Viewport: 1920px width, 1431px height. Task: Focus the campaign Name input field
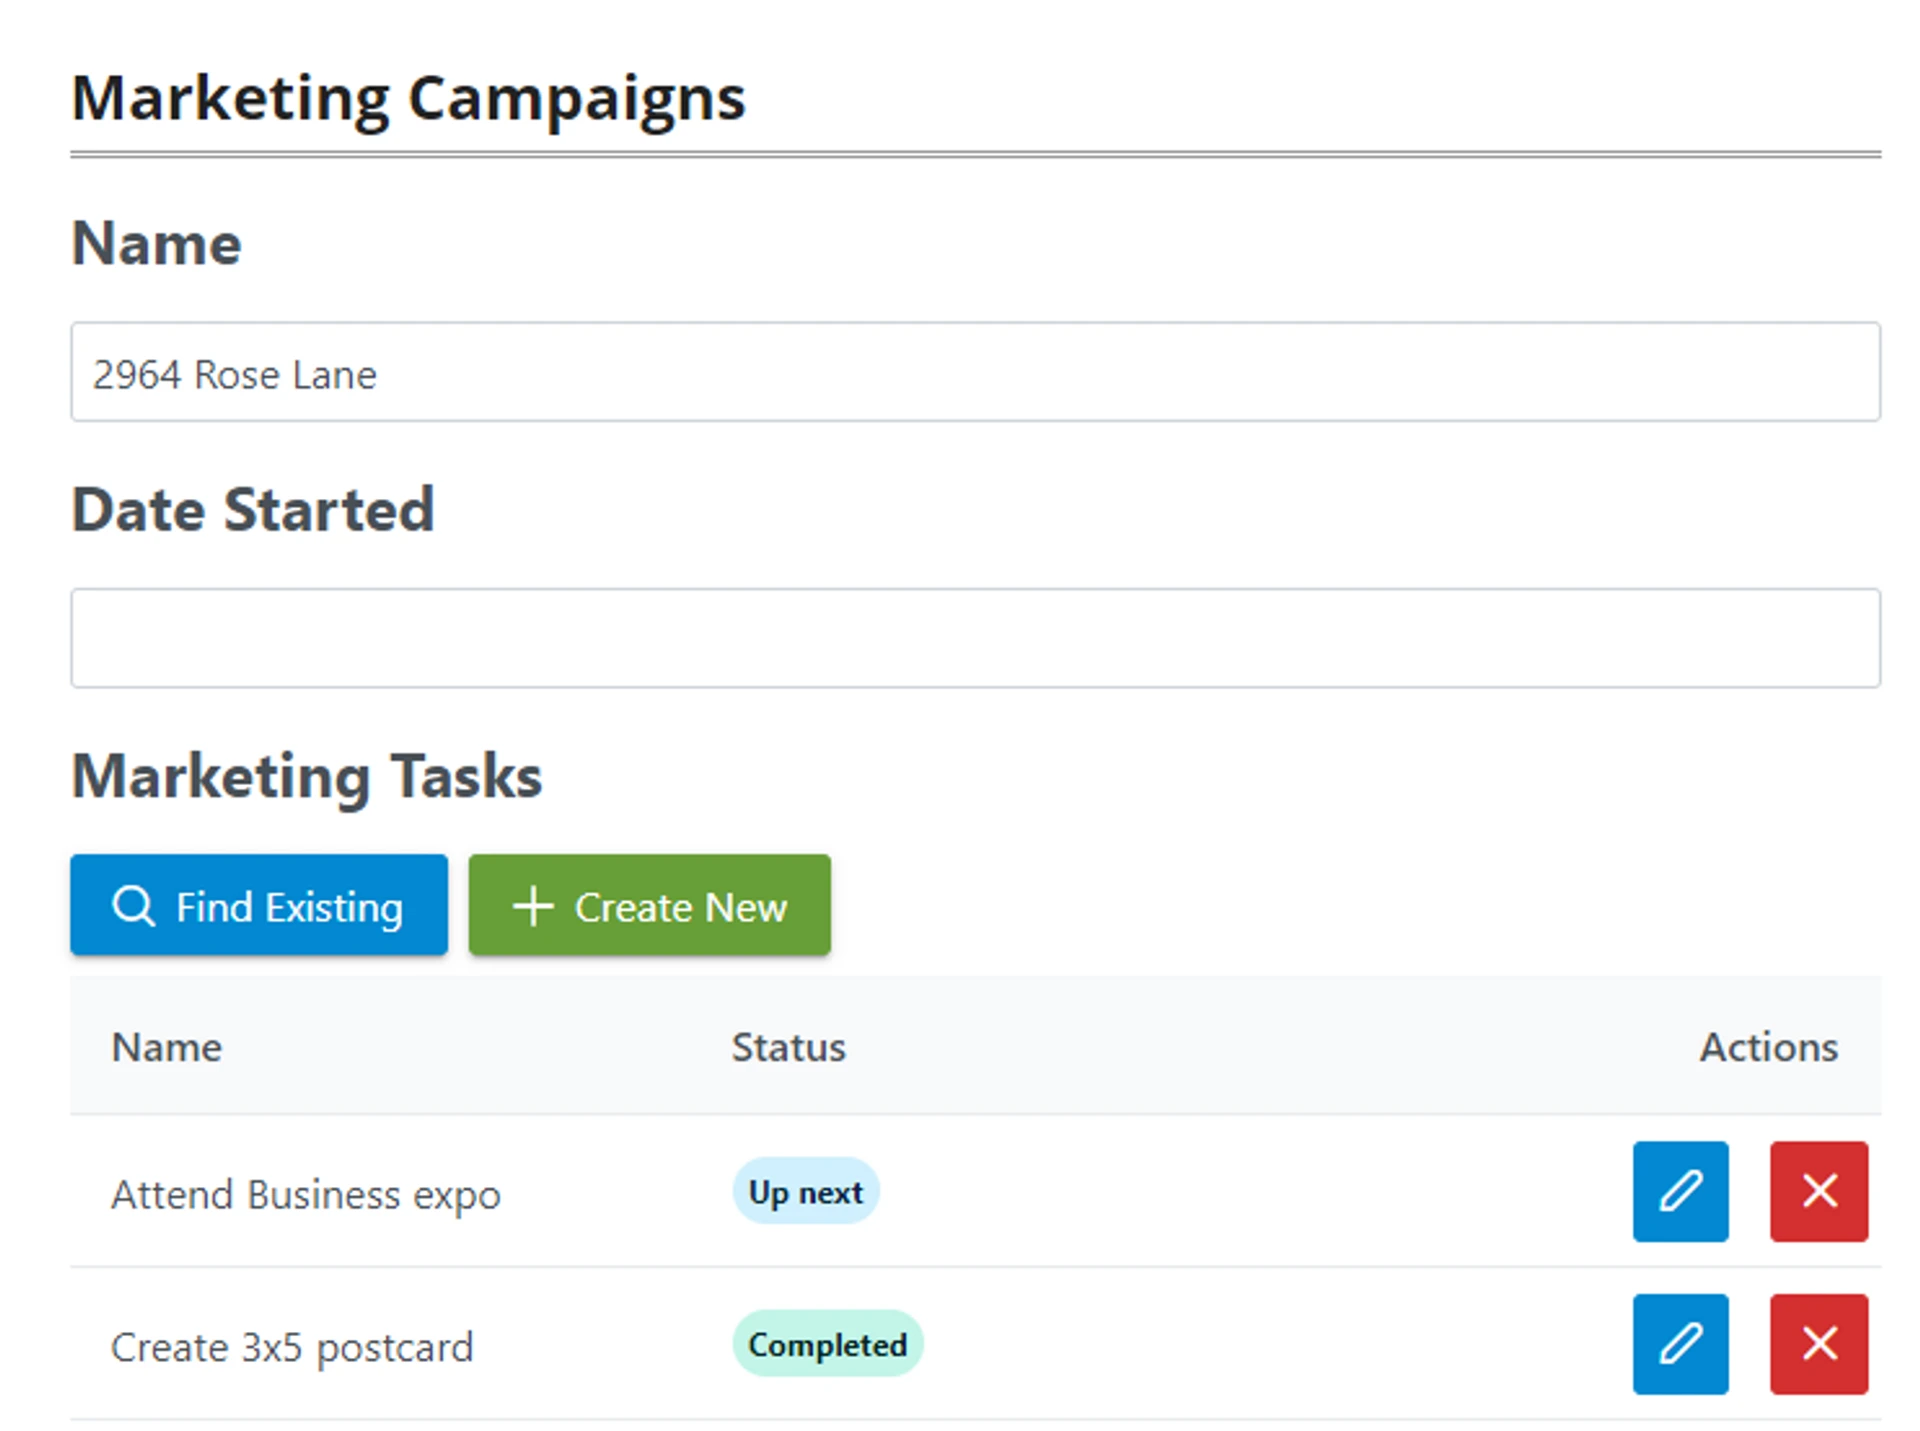(974, 372)
